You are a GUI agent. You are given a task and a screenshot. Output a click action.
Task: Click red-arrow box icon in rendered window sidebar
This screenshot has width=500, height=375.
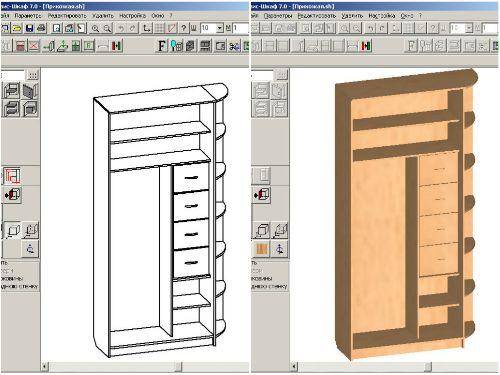[261, 195]
